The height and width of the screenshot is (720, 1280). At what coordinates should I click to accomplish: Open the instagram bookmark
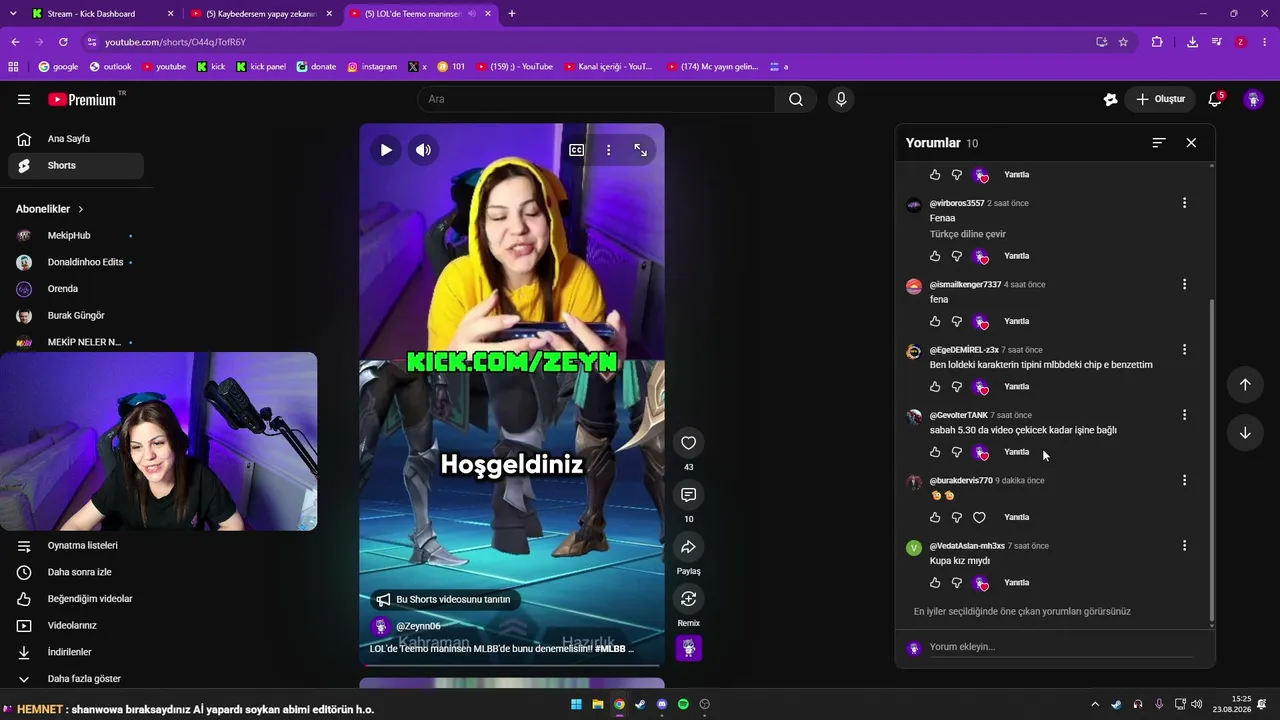[x=372, y=67]
